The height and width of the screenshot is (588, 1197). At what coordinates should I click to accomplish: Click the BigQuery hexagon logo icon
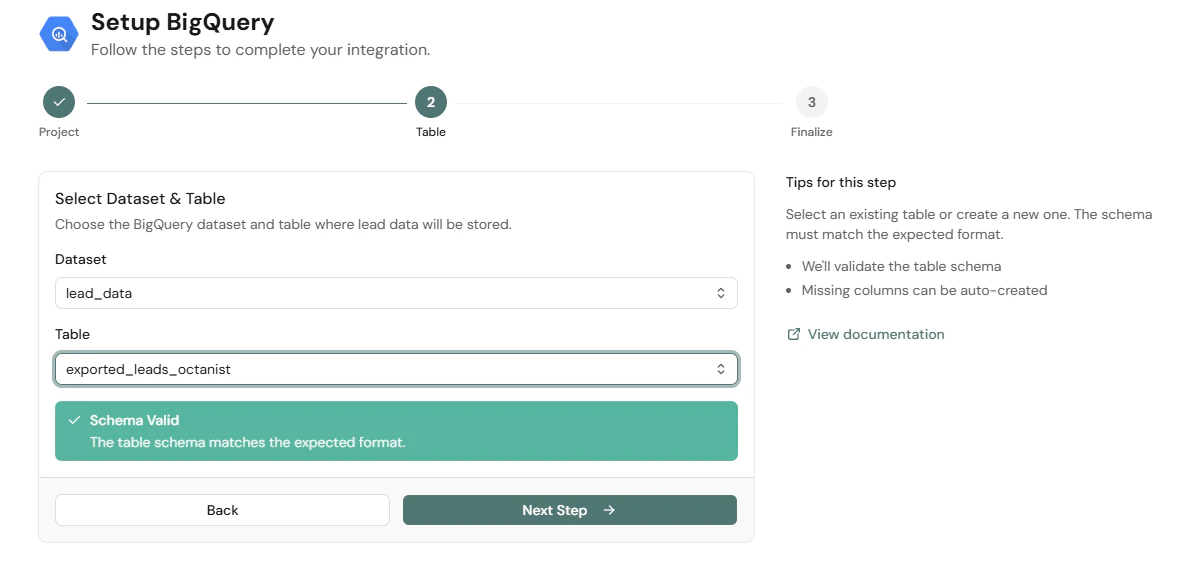59,34
